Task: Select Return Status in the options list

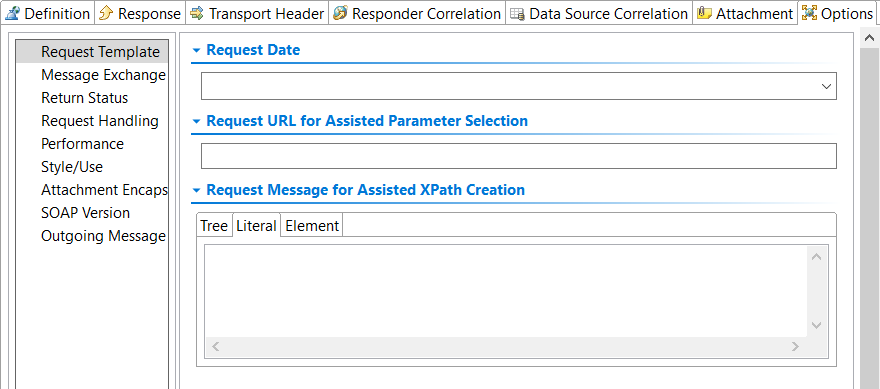Action: [x=85, y=98]
